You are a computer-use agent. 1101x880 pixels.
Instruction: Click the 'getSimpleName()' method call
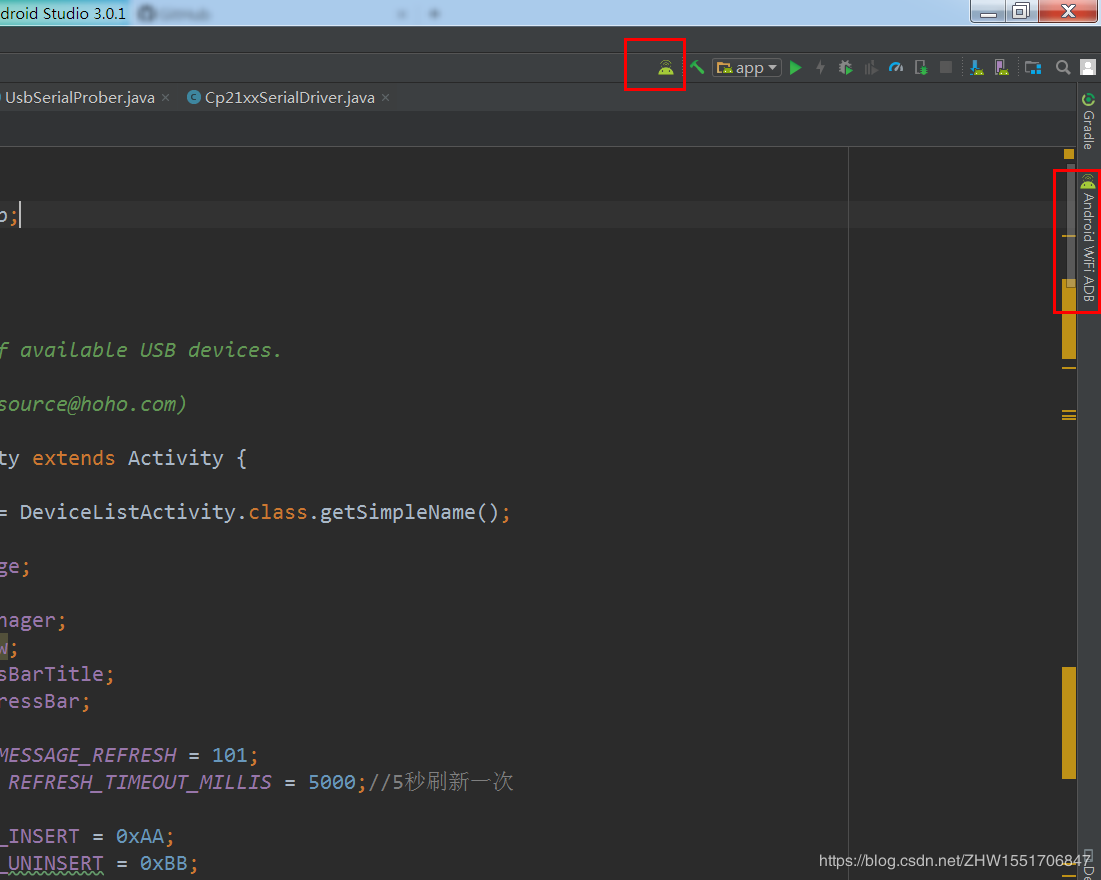pos(409,512)
